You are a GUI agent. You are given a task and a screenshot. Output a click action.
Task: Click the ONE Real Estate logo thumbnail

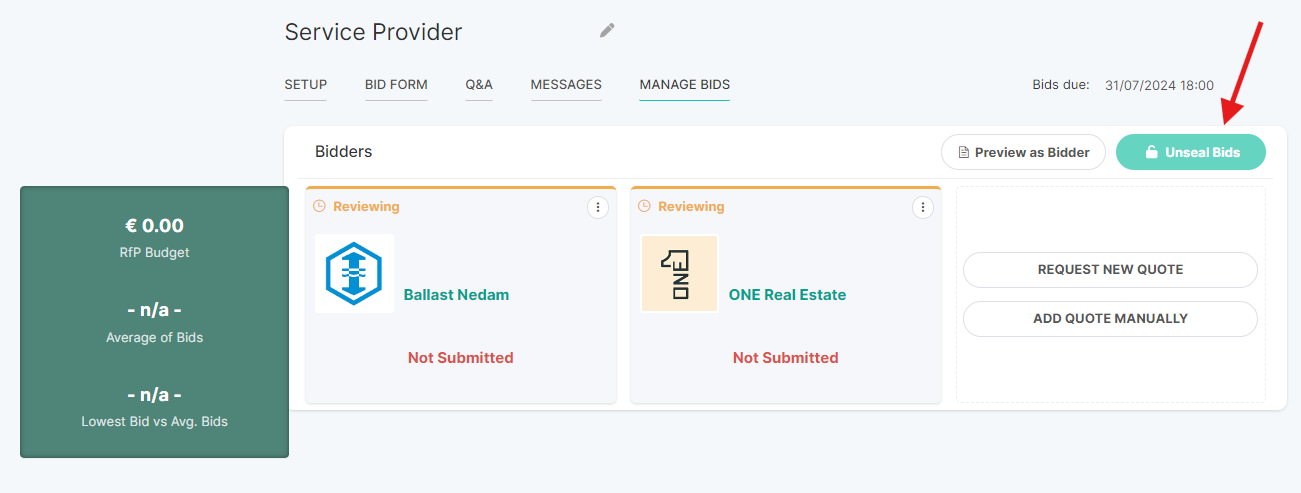point(679,273)
